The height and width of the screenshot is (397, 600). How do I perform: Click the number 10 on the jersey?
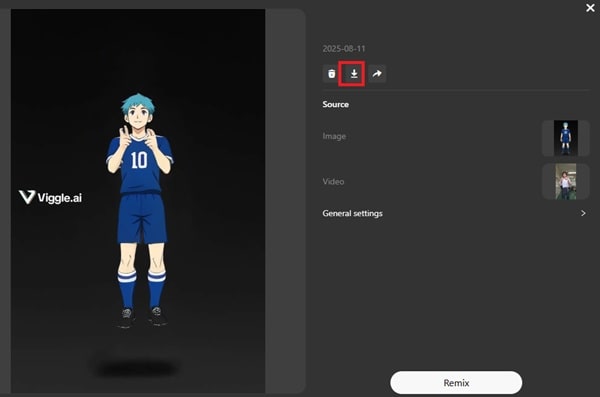(139, 160)
